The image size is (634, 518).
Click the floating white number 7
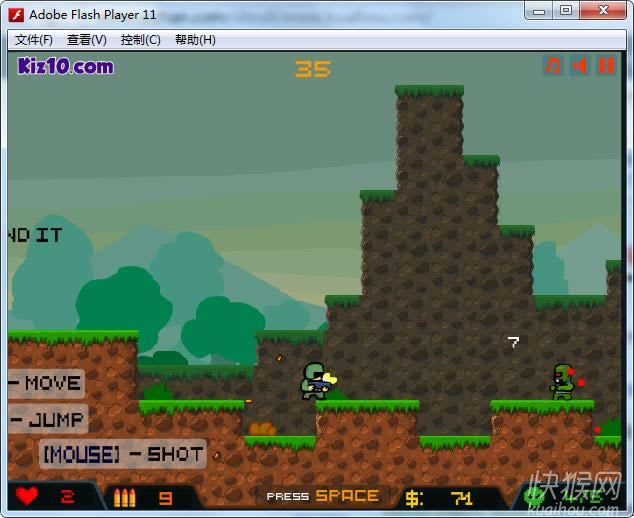513,342
